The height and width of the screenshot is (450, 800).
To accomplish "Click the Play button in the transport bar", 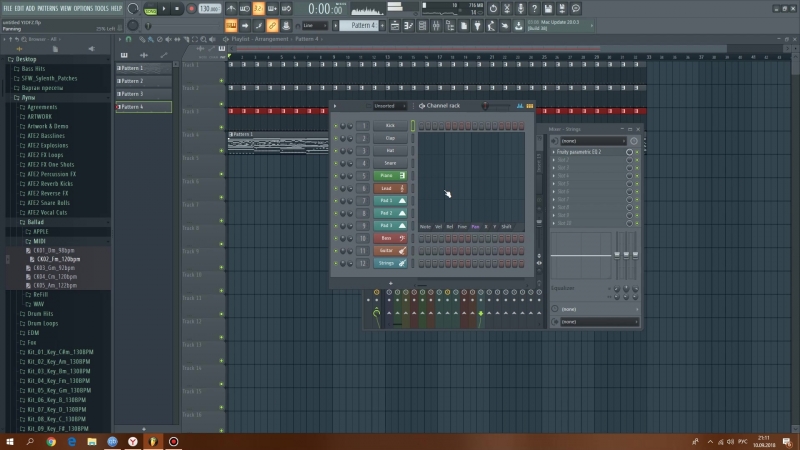I will click(x=164, y=9).
